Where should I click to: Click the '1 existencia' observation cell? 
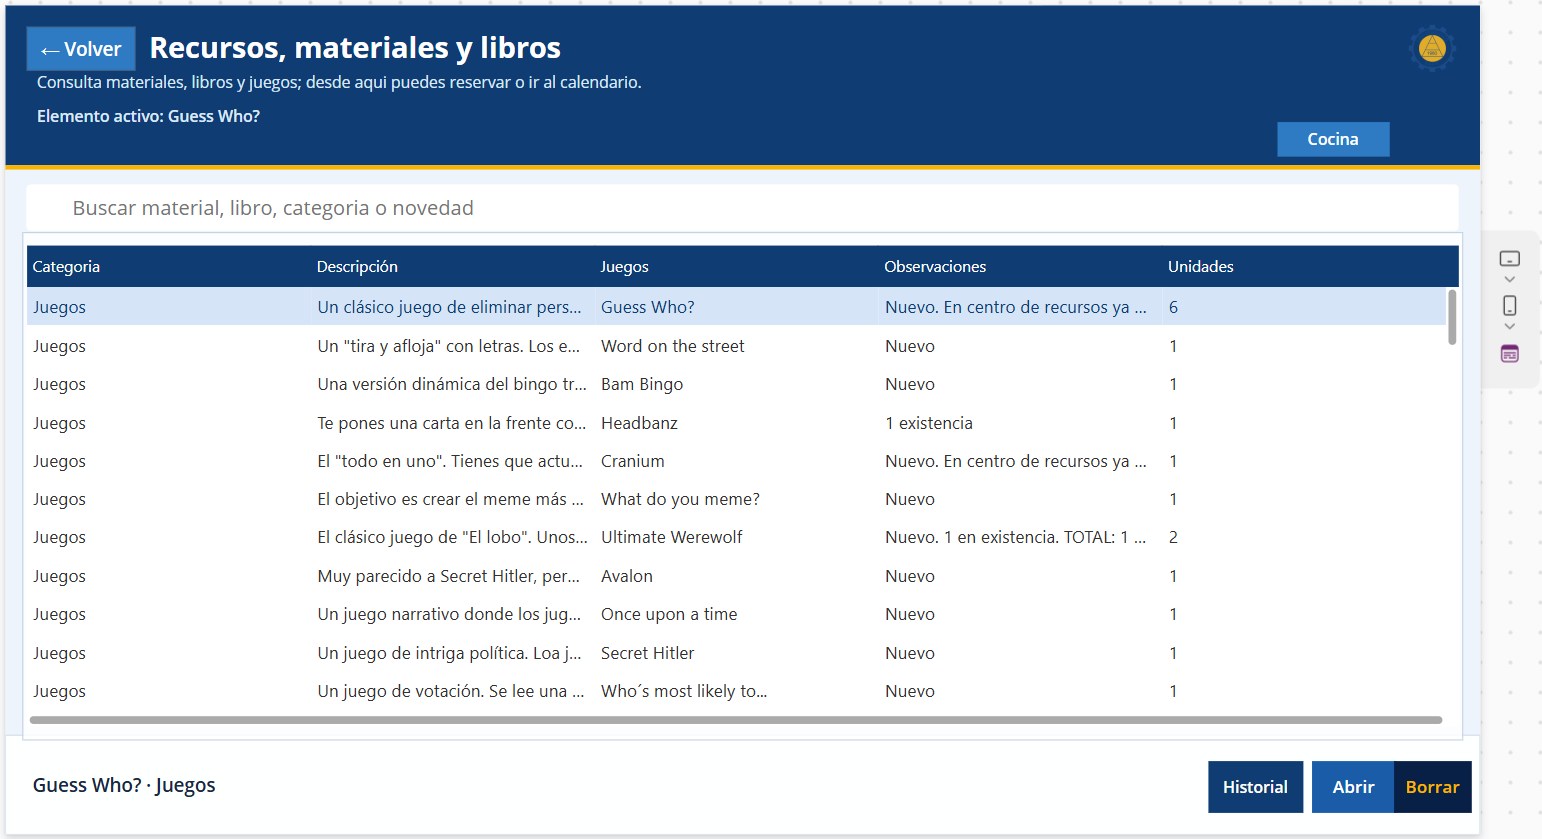929,423
